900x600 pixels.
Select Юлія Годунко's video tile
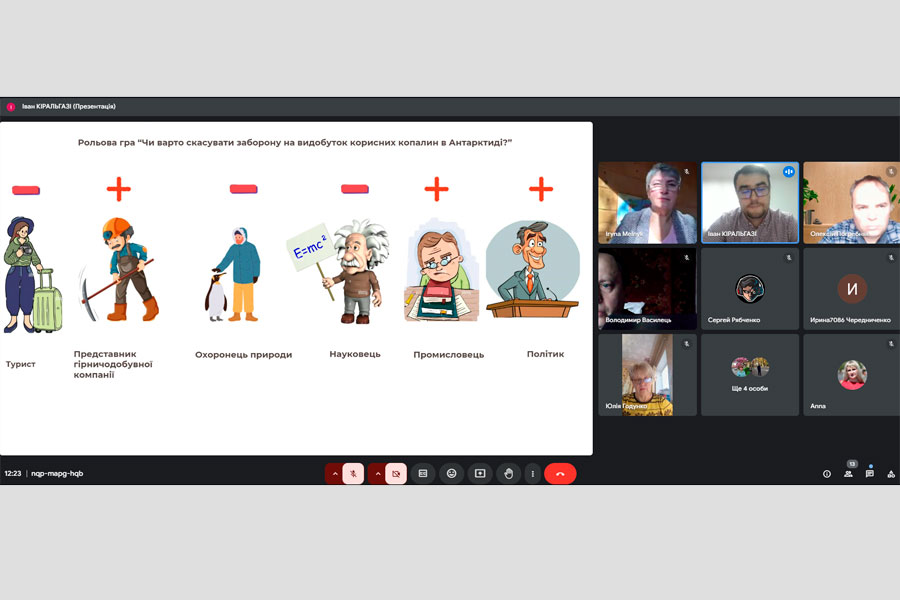[647, 375]
